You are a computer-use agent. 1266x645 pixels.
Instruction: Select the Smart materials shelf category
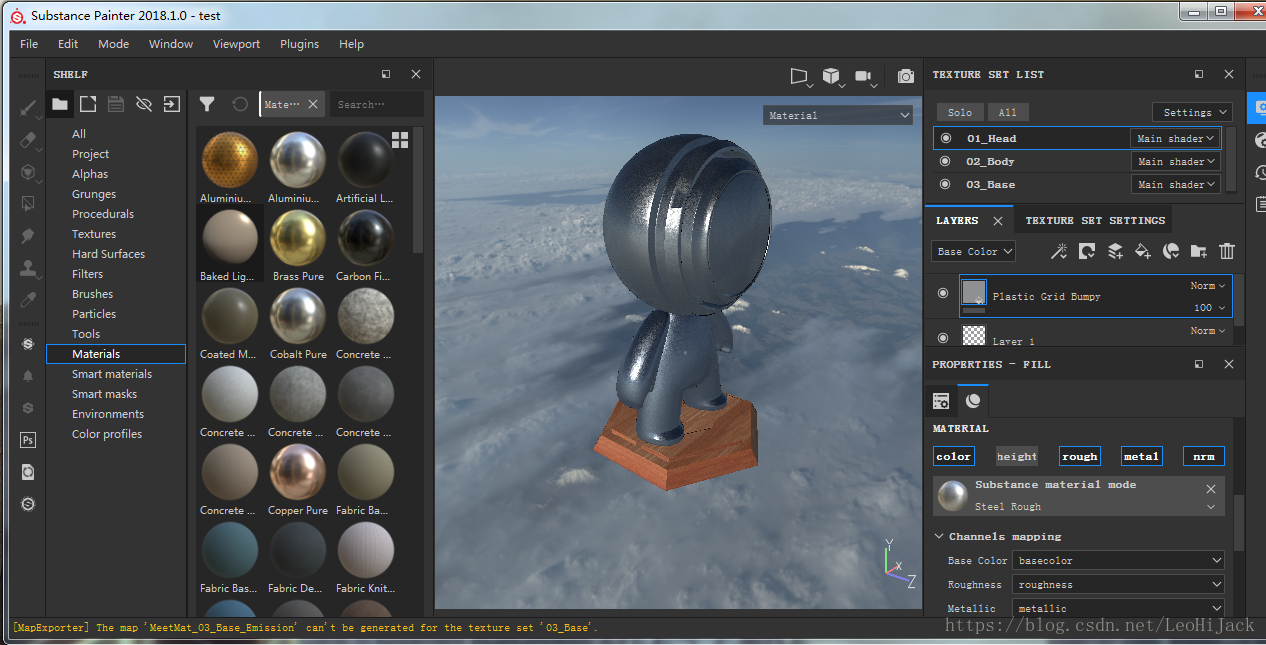coord(112,374)
